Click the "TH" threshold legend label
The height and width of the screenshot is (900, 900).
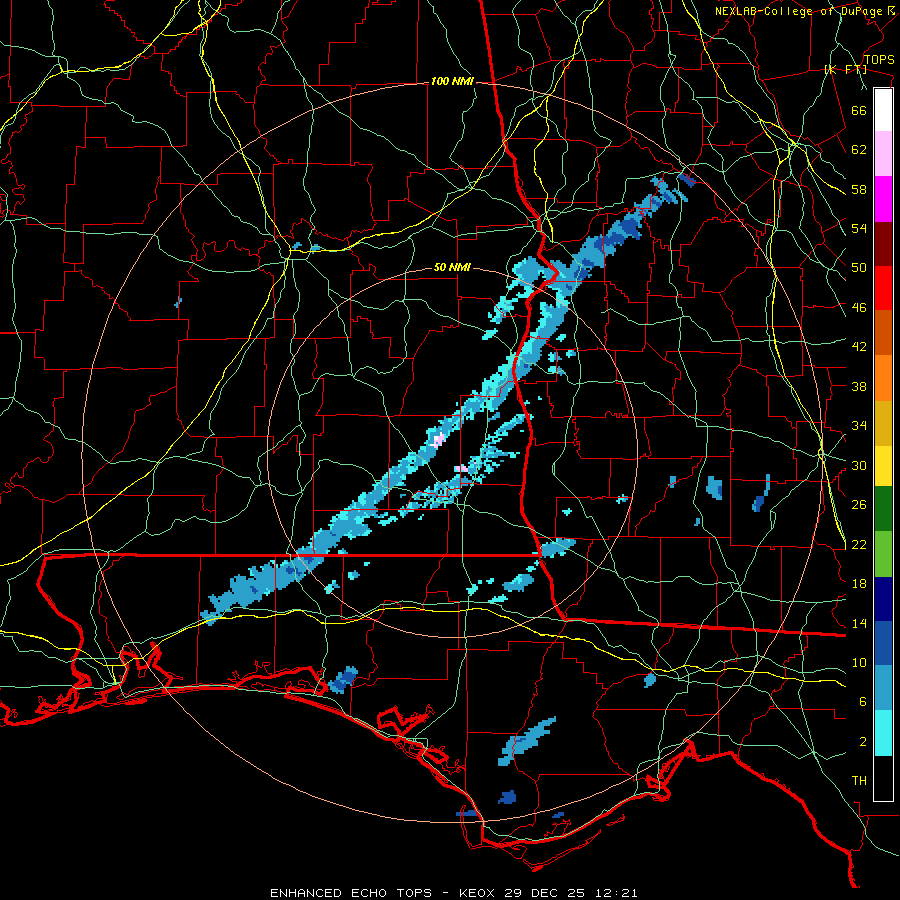[x=859, y=781]
